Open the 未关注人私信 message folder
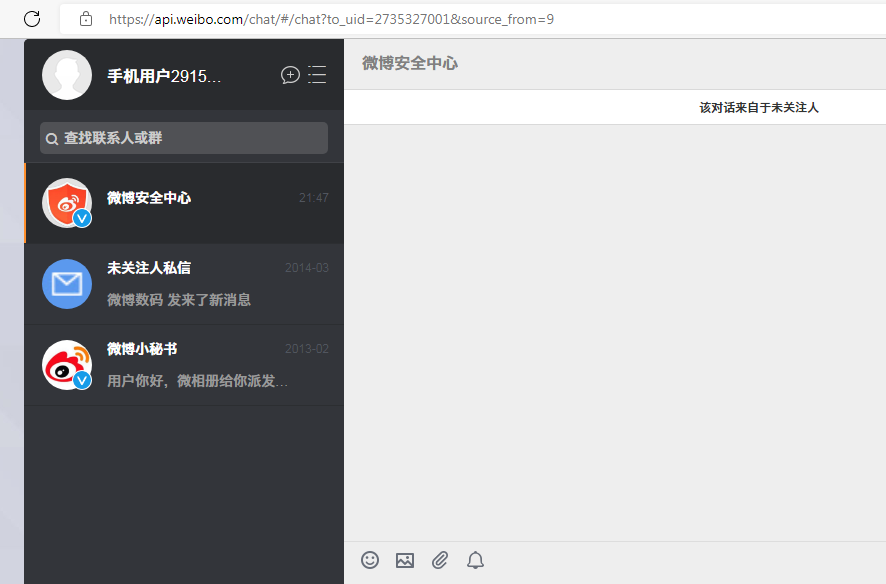This screenshot has height=584, width=886. tap(200, 284)
